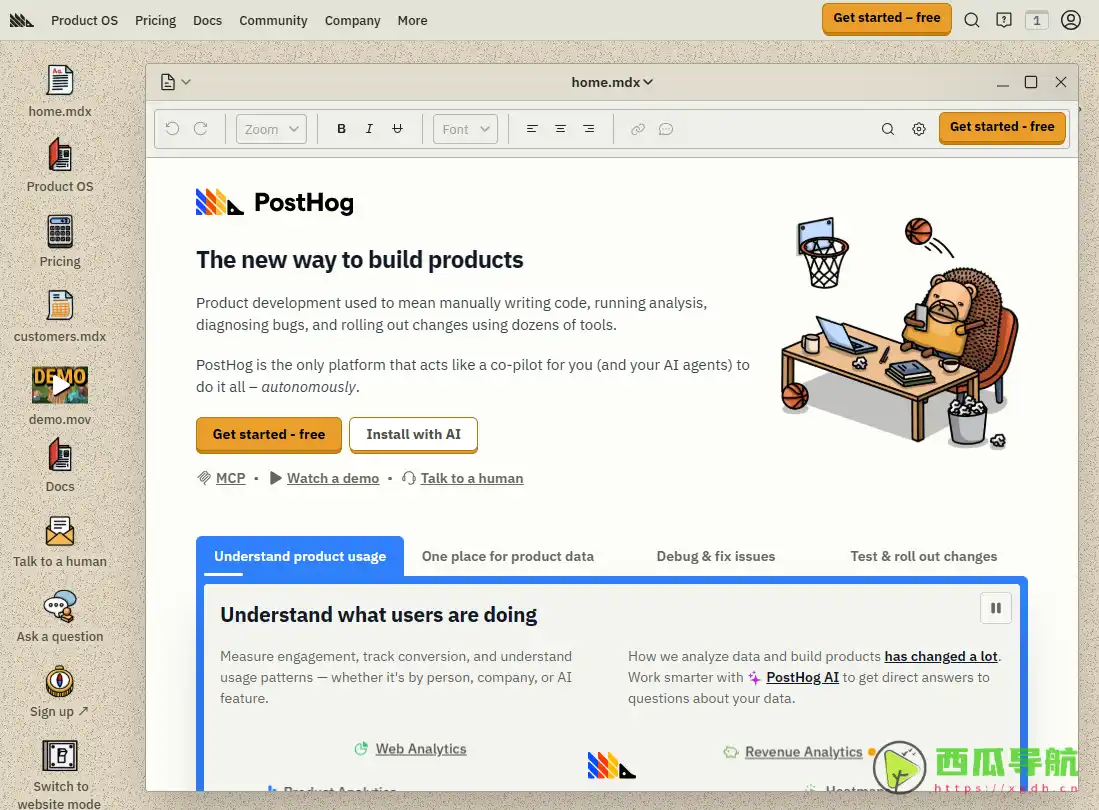
Task: Center-align text with the toolbar icon
Action: click(x=560, y=129)
